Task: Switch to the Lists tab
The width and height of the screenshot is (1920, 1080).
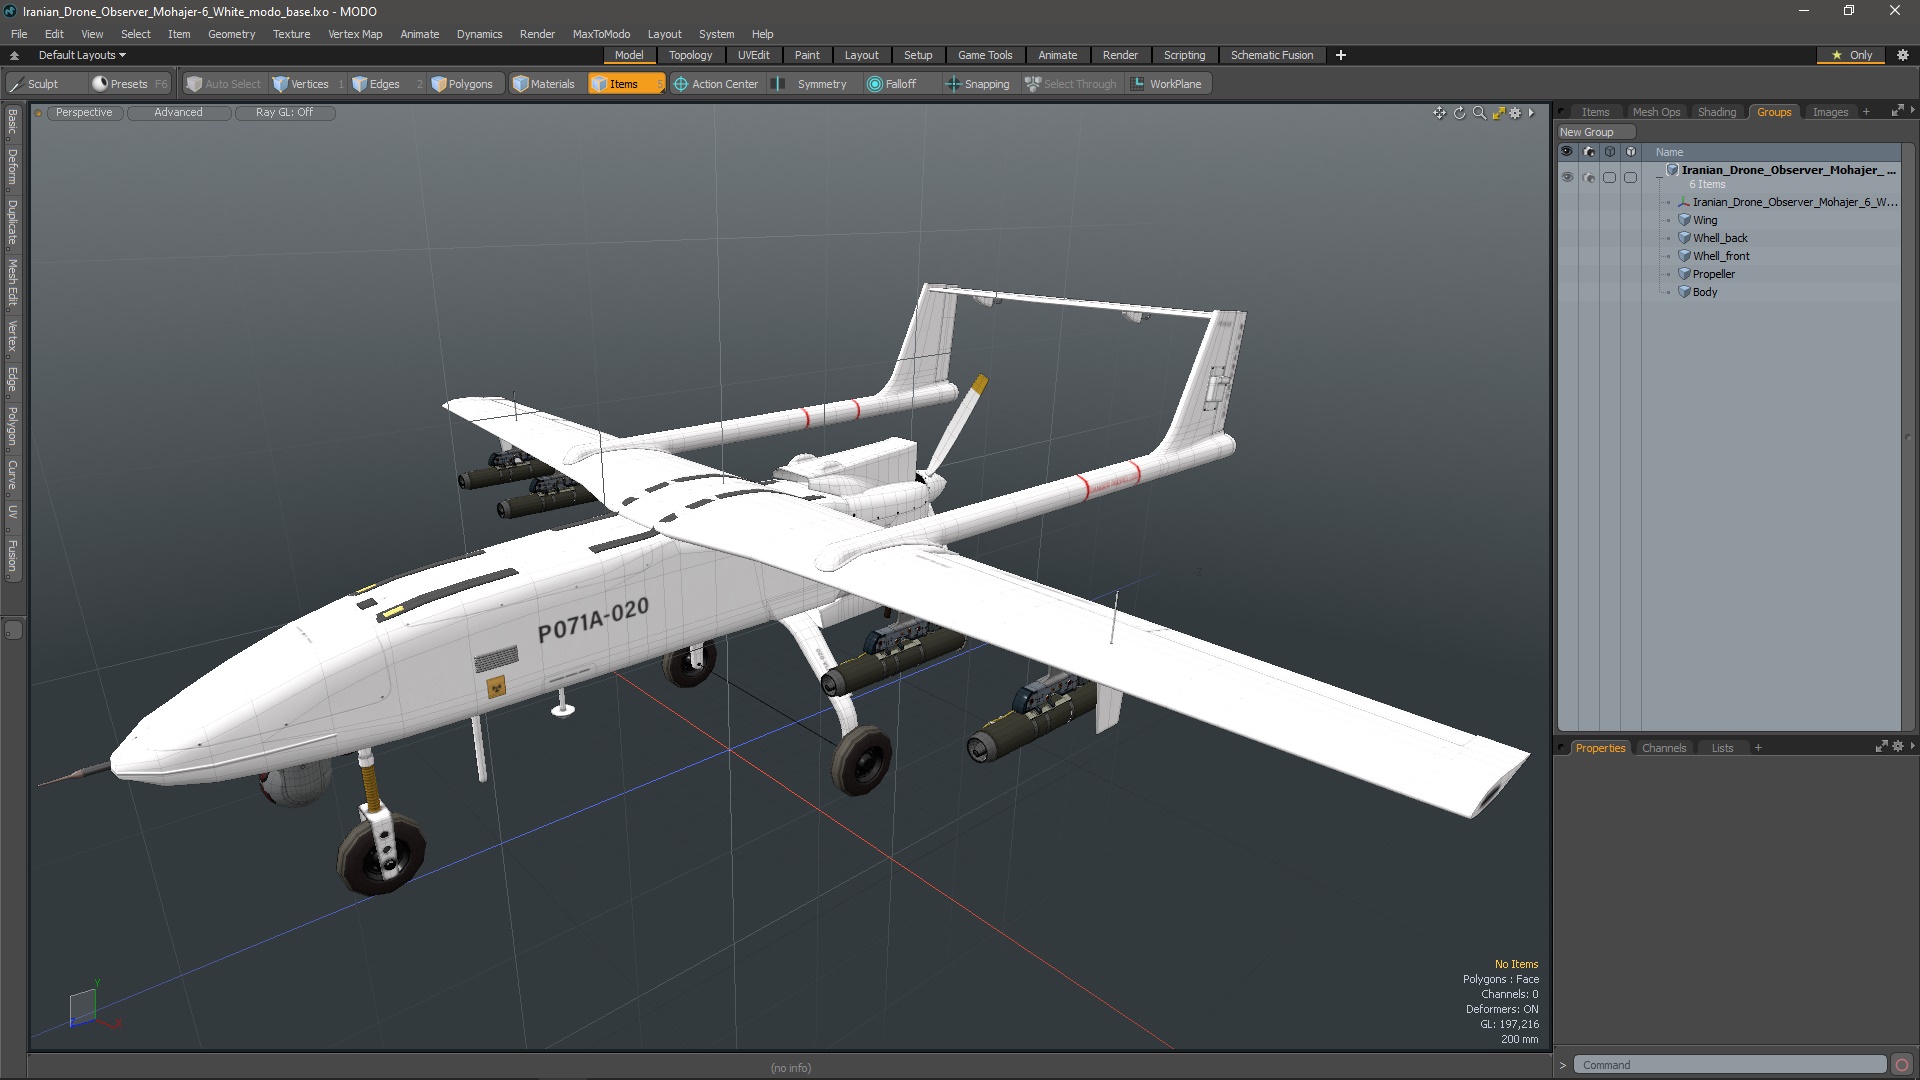Action: point(1722,748)
